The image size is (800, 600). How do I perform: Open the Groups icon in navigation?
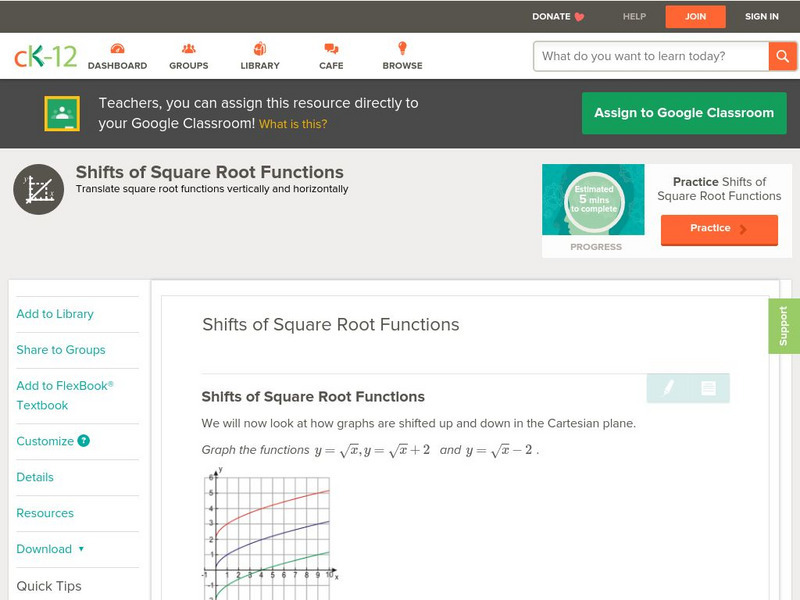[x=188, y=49]
